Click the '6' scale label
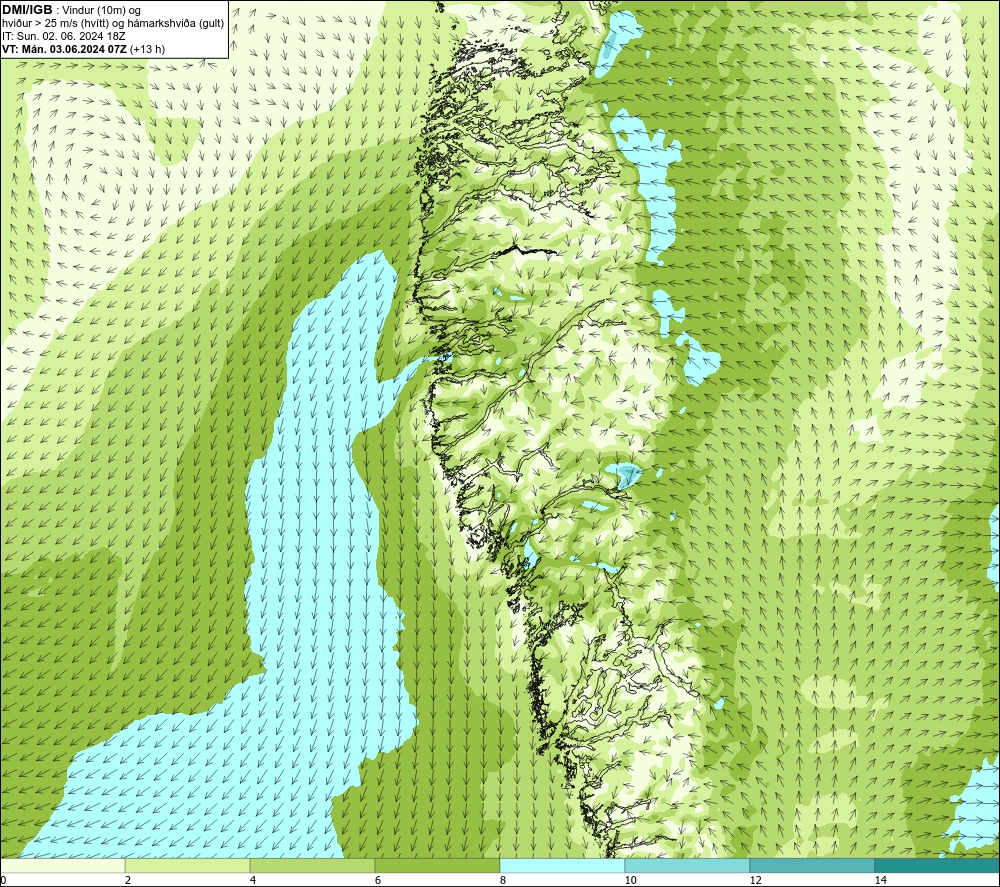The width and height of the screenshot is (1000, 887). (x=378, y=881)
